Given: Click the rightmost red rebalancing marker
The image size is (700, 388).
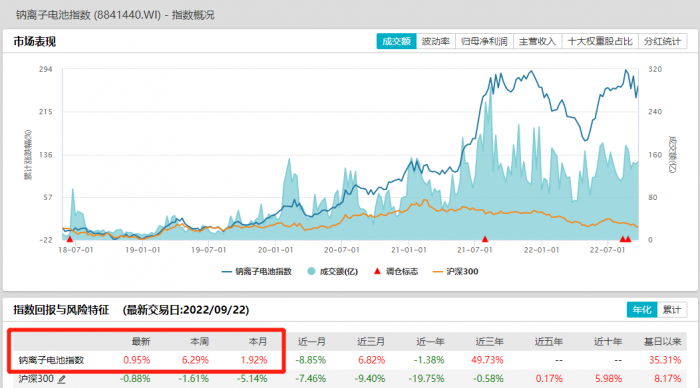Looking at the screenshot, I should (629, 239).
